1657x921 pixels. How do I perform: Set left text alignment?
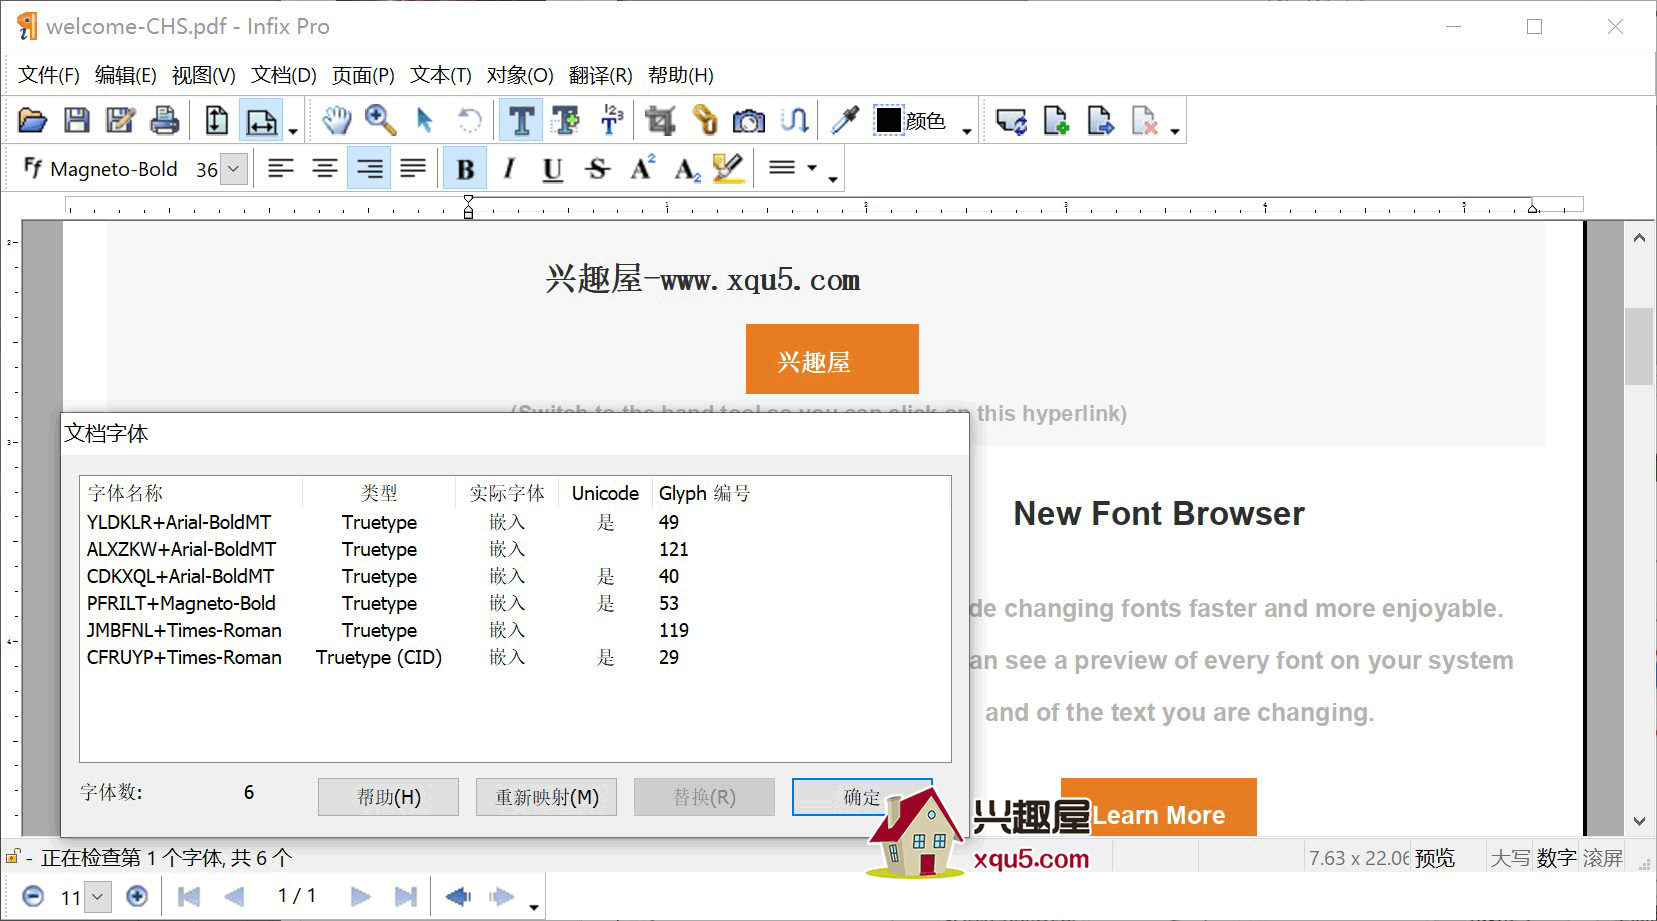tap(281, 168)
